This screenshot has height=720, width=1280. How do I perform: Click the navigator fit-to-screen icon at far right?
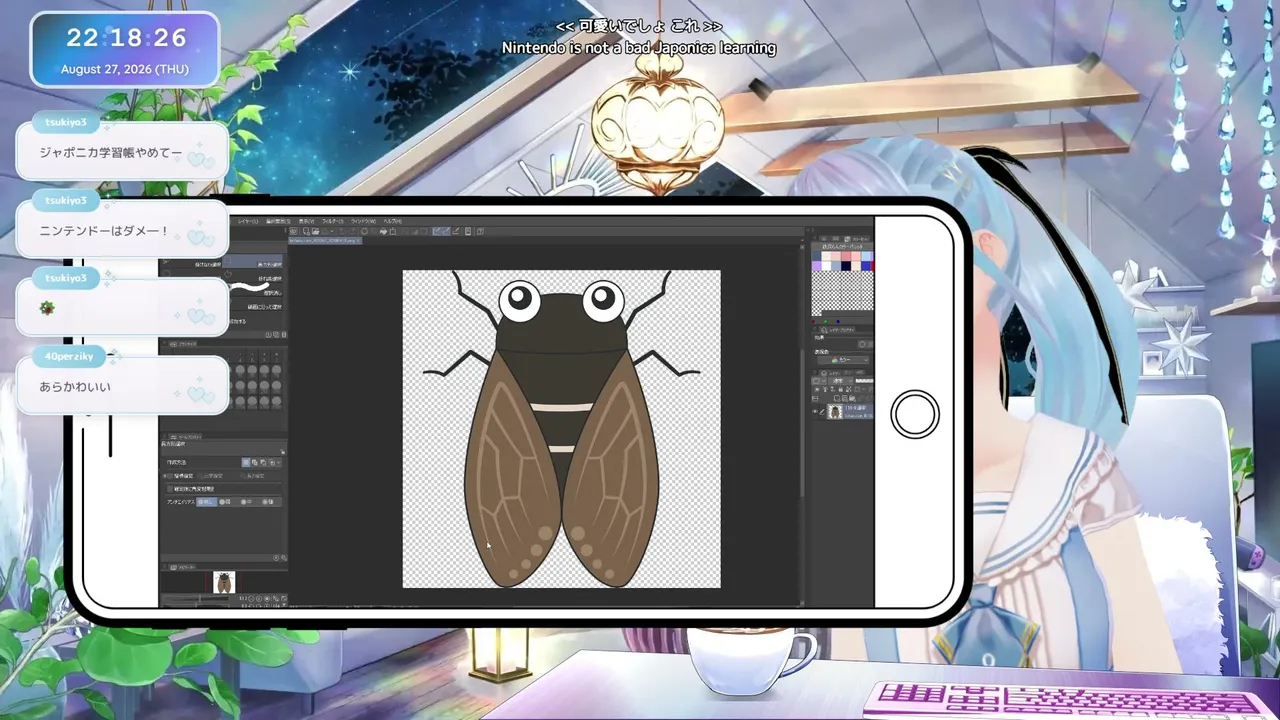click(284, 599)
